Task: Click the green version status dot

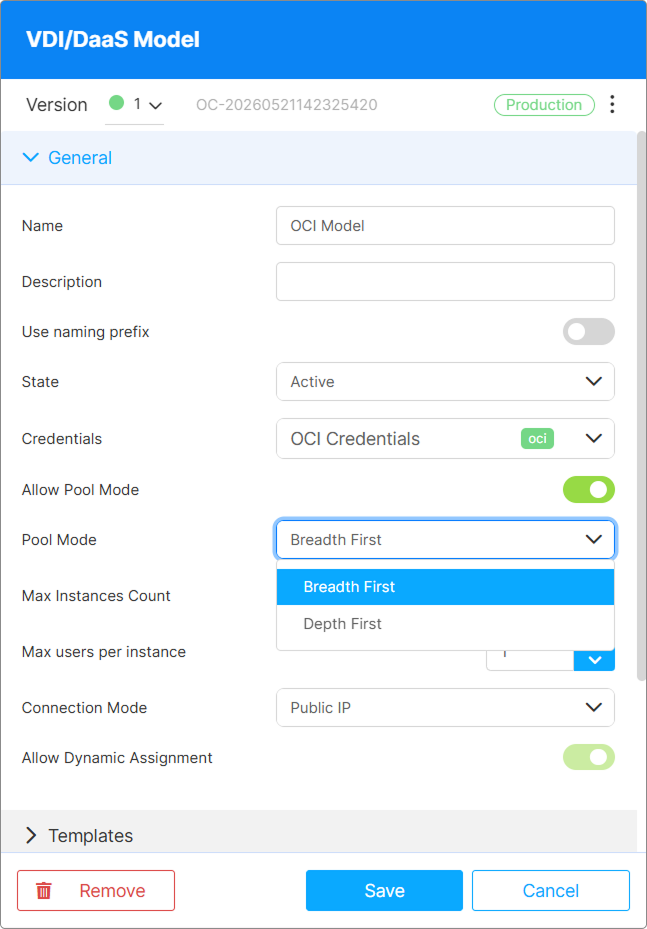Action: tap(117, 103)
